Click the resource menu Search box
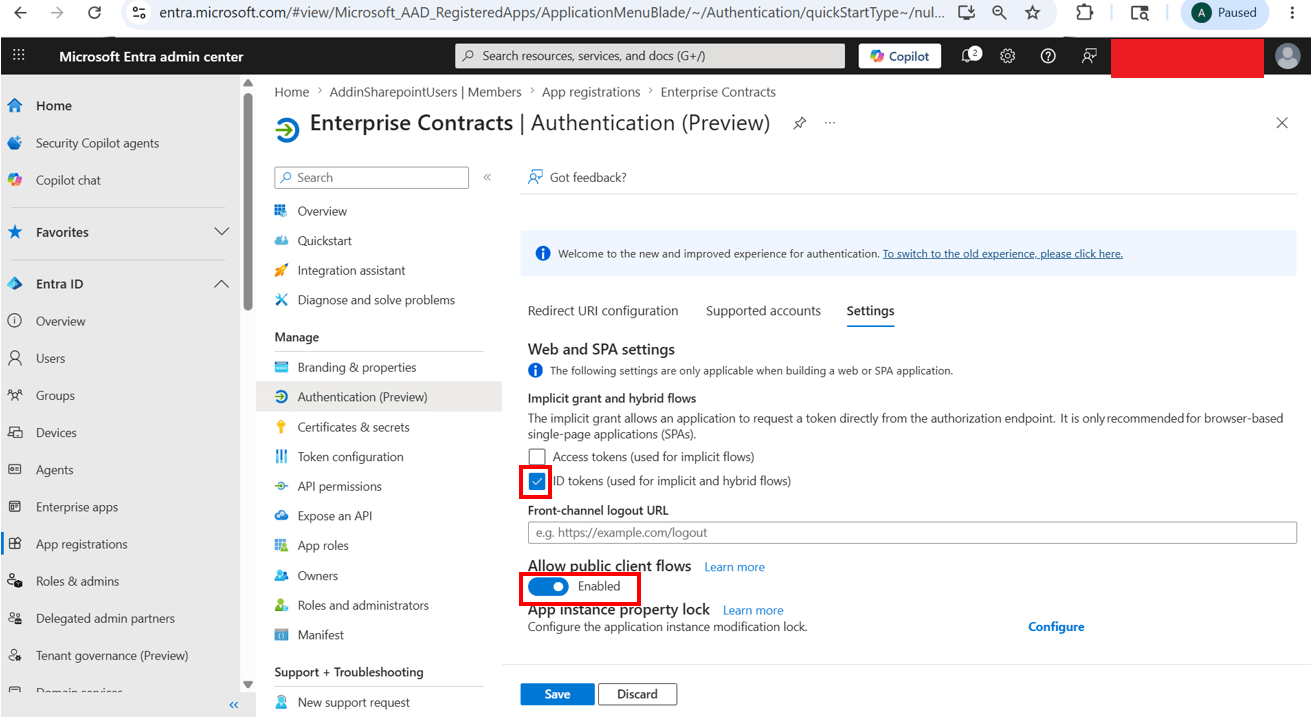This screenshot has height=721, width=1311. click(x=371, y=177)
